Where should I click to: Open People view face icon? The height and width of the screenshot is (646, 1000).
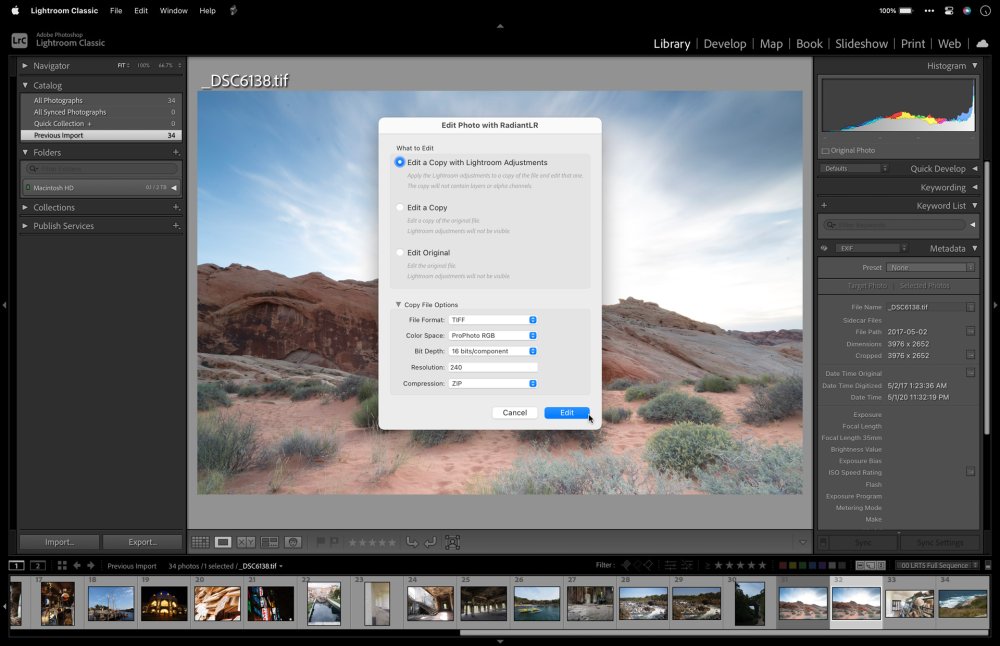tap(293, 542)
